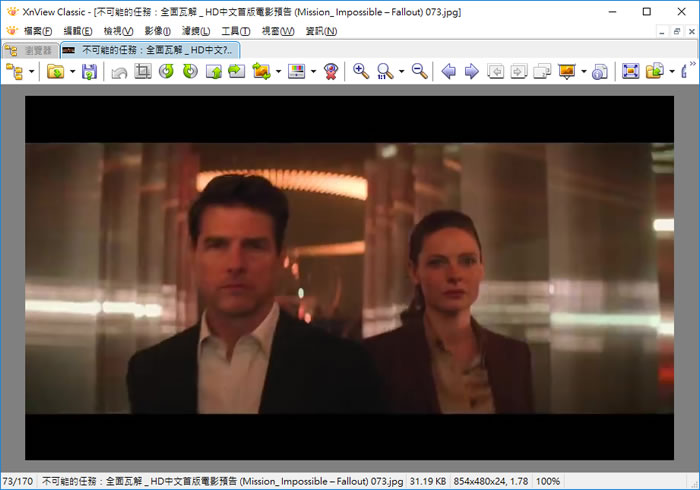Viewport: 700px width, 490px height.
Task: Click the 854x480x24, 1.78 dimensions text
Action: pos(491,482)
